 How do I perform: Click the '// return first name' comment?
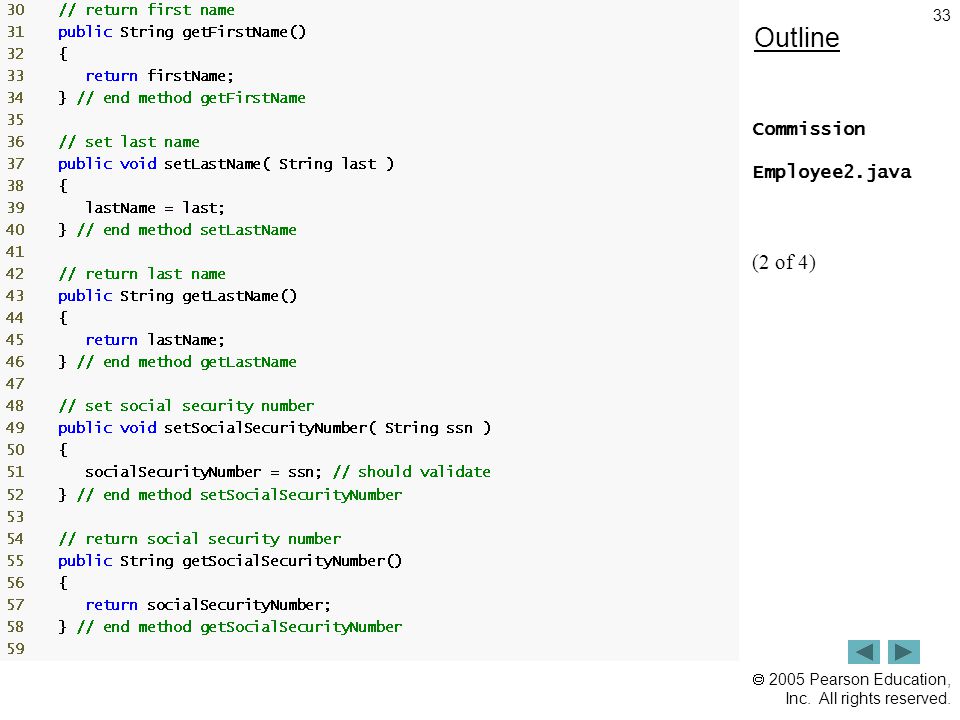pos(146,10)
